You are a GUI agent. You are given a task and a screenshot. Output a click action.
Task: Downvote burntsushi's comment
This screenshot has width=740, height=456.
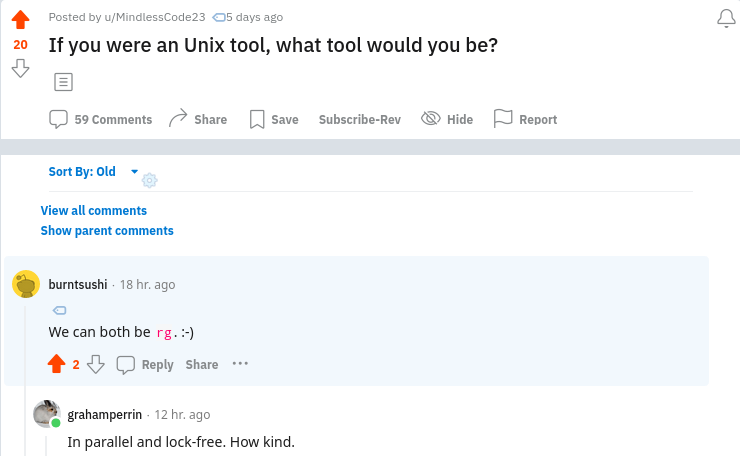coord(96,364)
